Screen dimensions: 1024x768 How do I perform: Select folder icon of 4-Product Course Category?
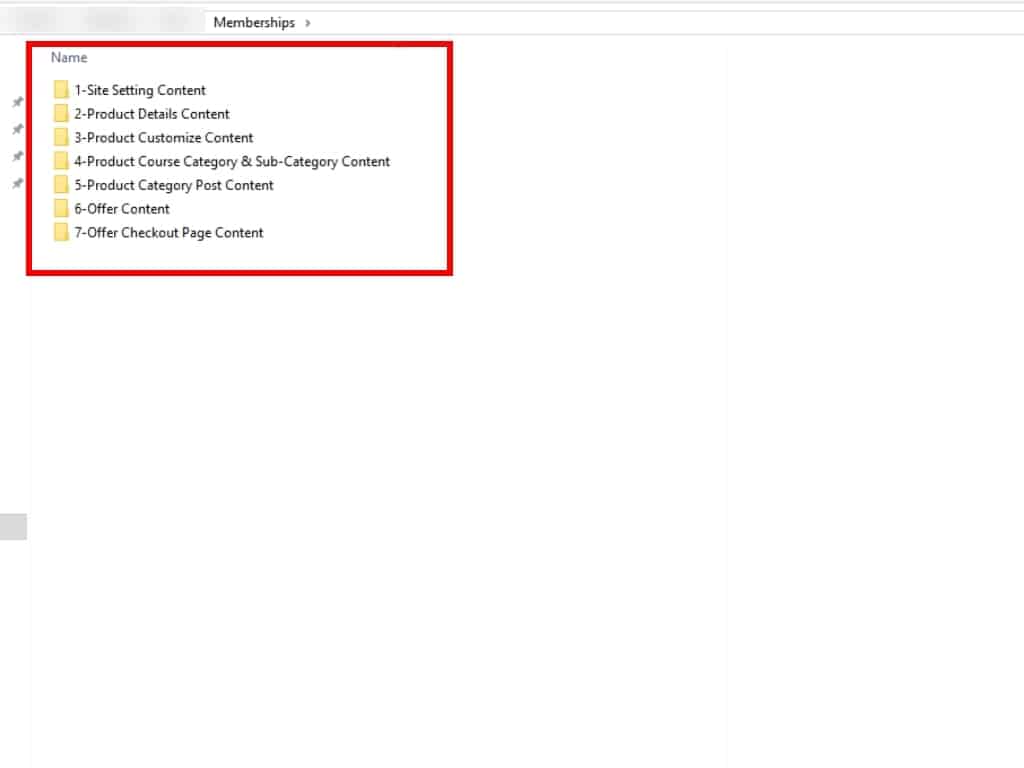[x=62, y=161]
